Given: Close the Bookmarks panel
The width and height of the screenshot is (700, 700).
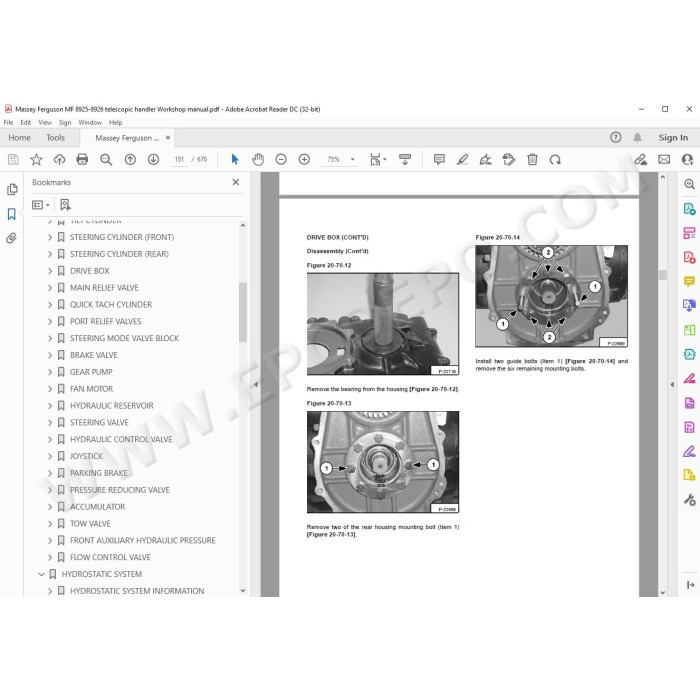Looking at the screenshot, I should point(236,182).
